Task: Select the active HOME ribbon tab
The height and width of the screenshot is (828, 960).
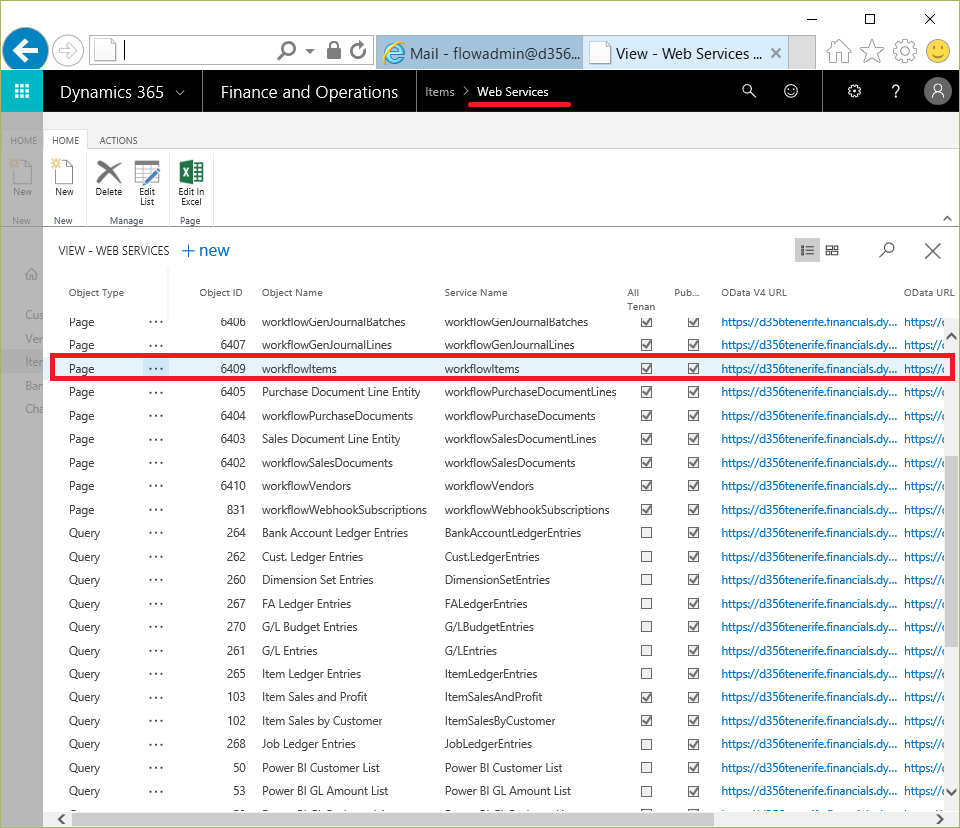Action: click(66, 140)
